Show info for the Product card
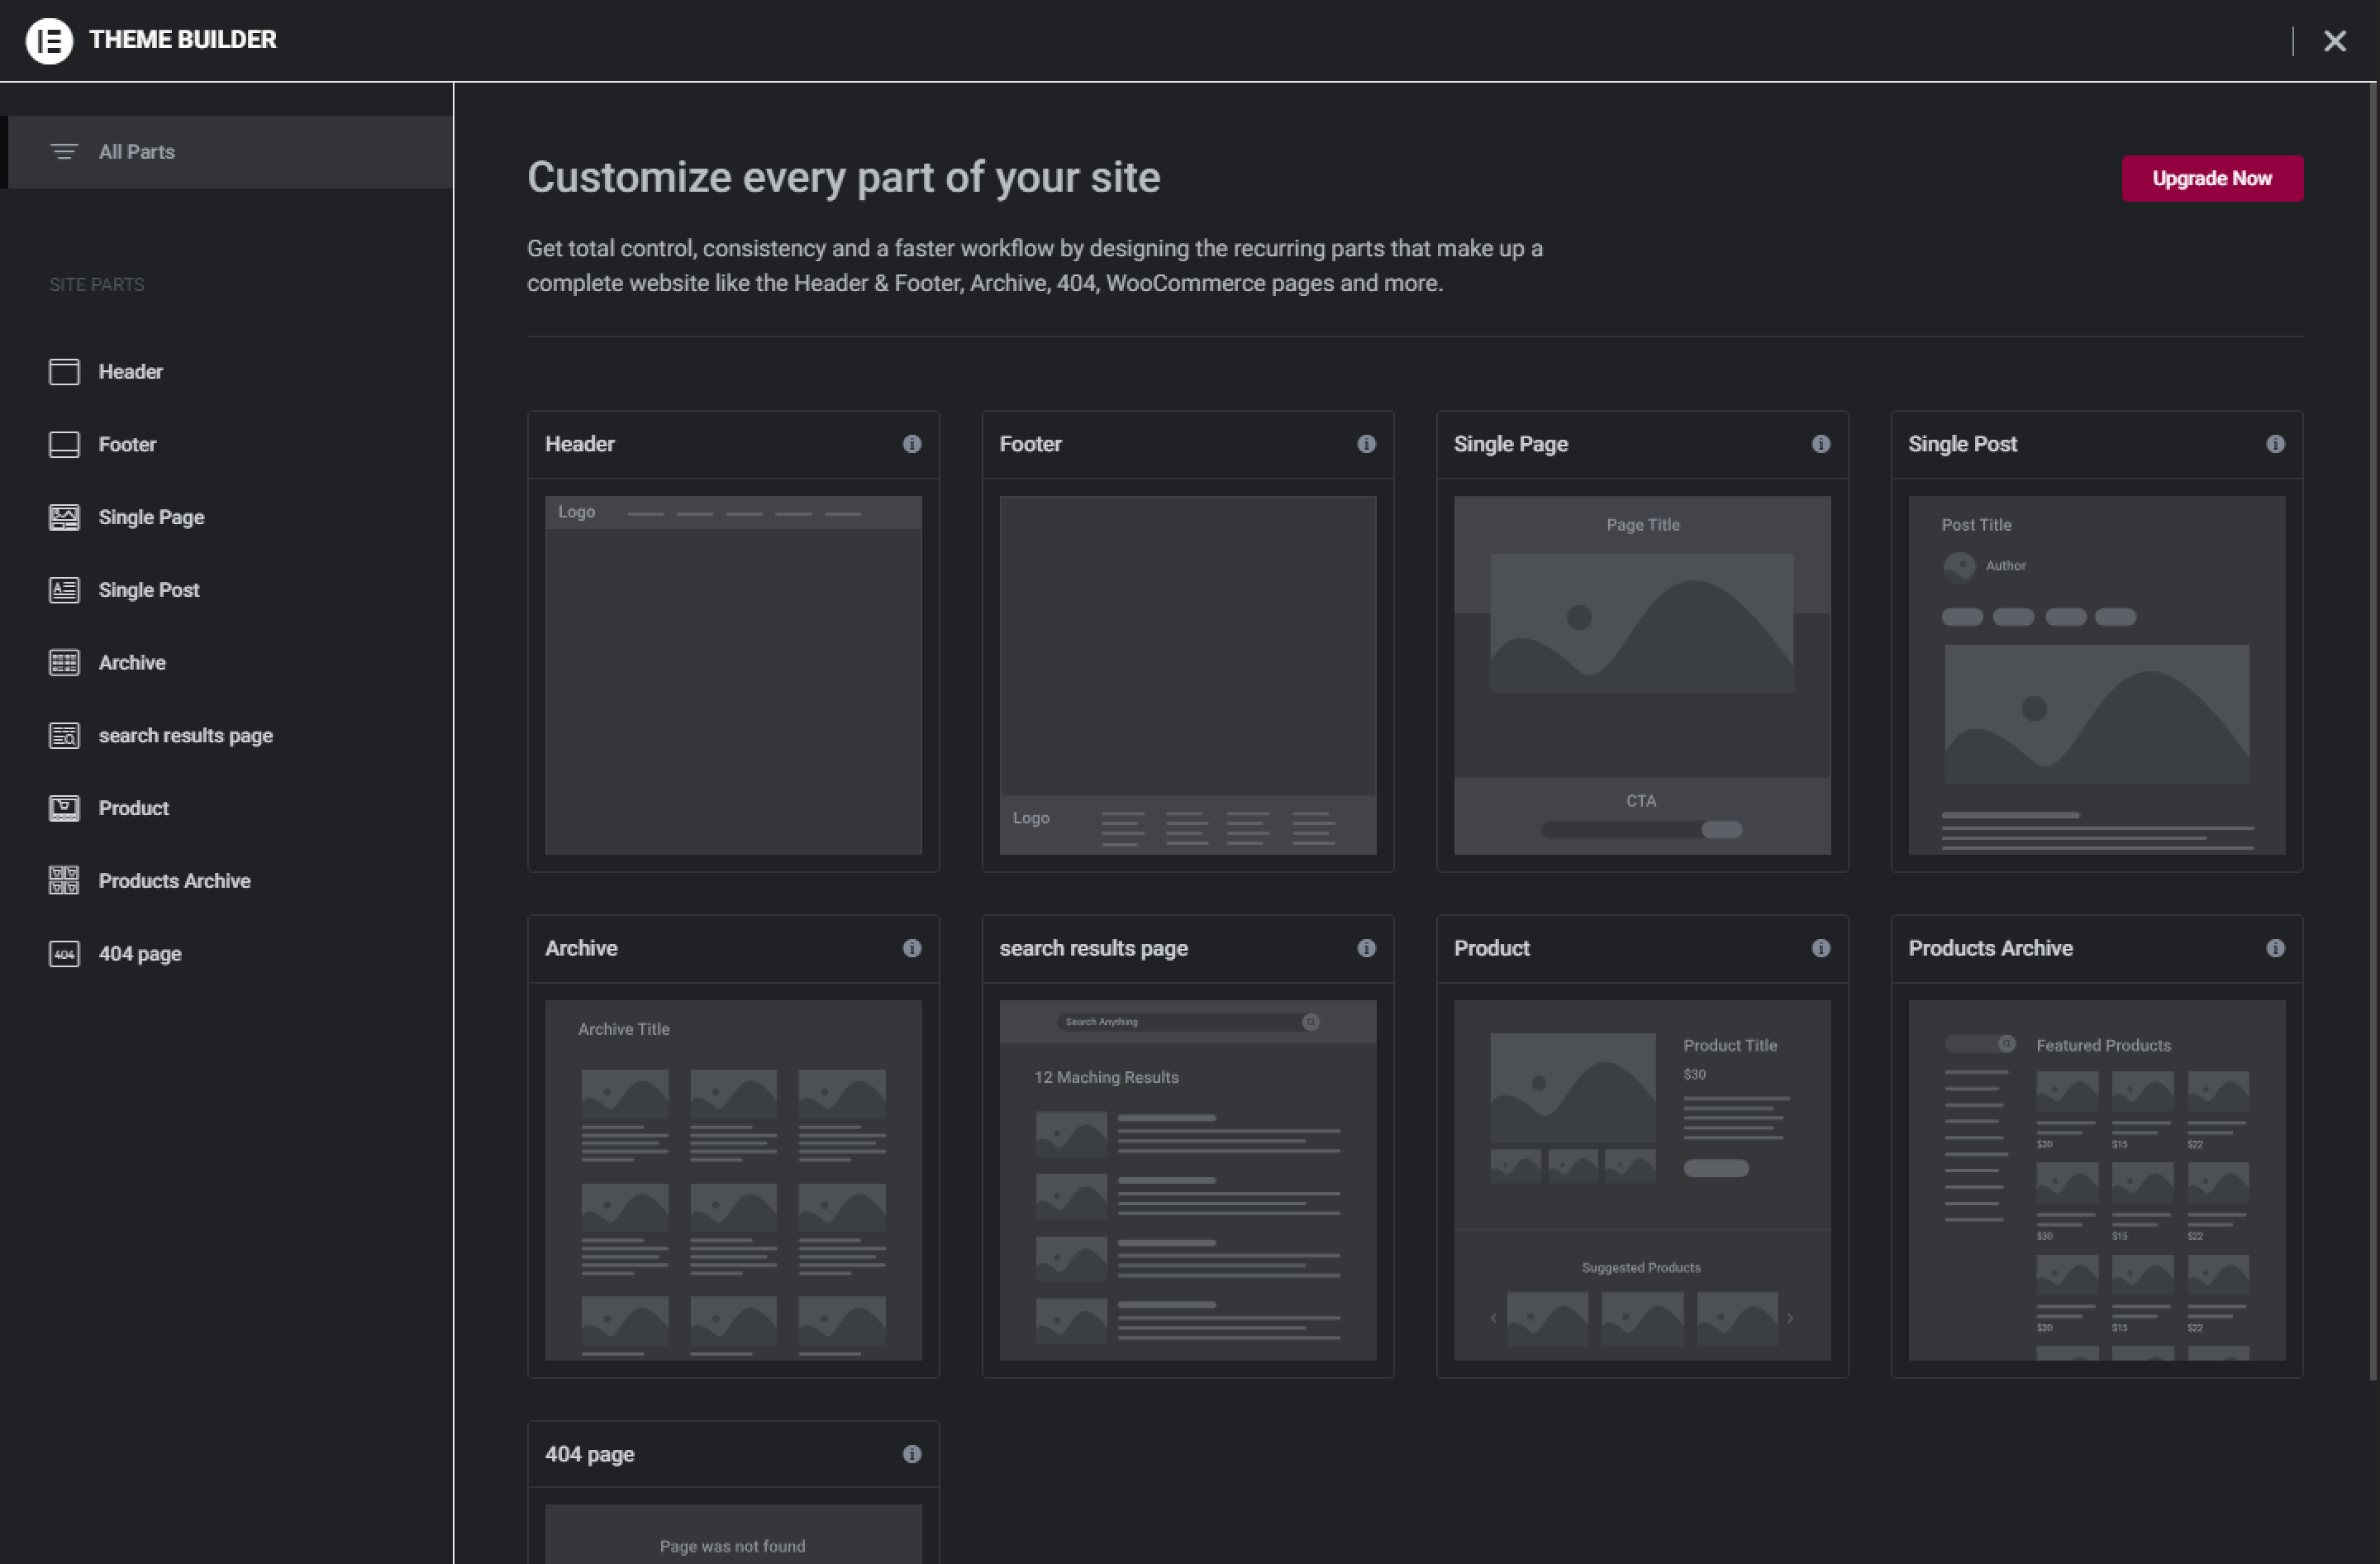Viewport: 2380px width, 1564px height. [1821, 948]
